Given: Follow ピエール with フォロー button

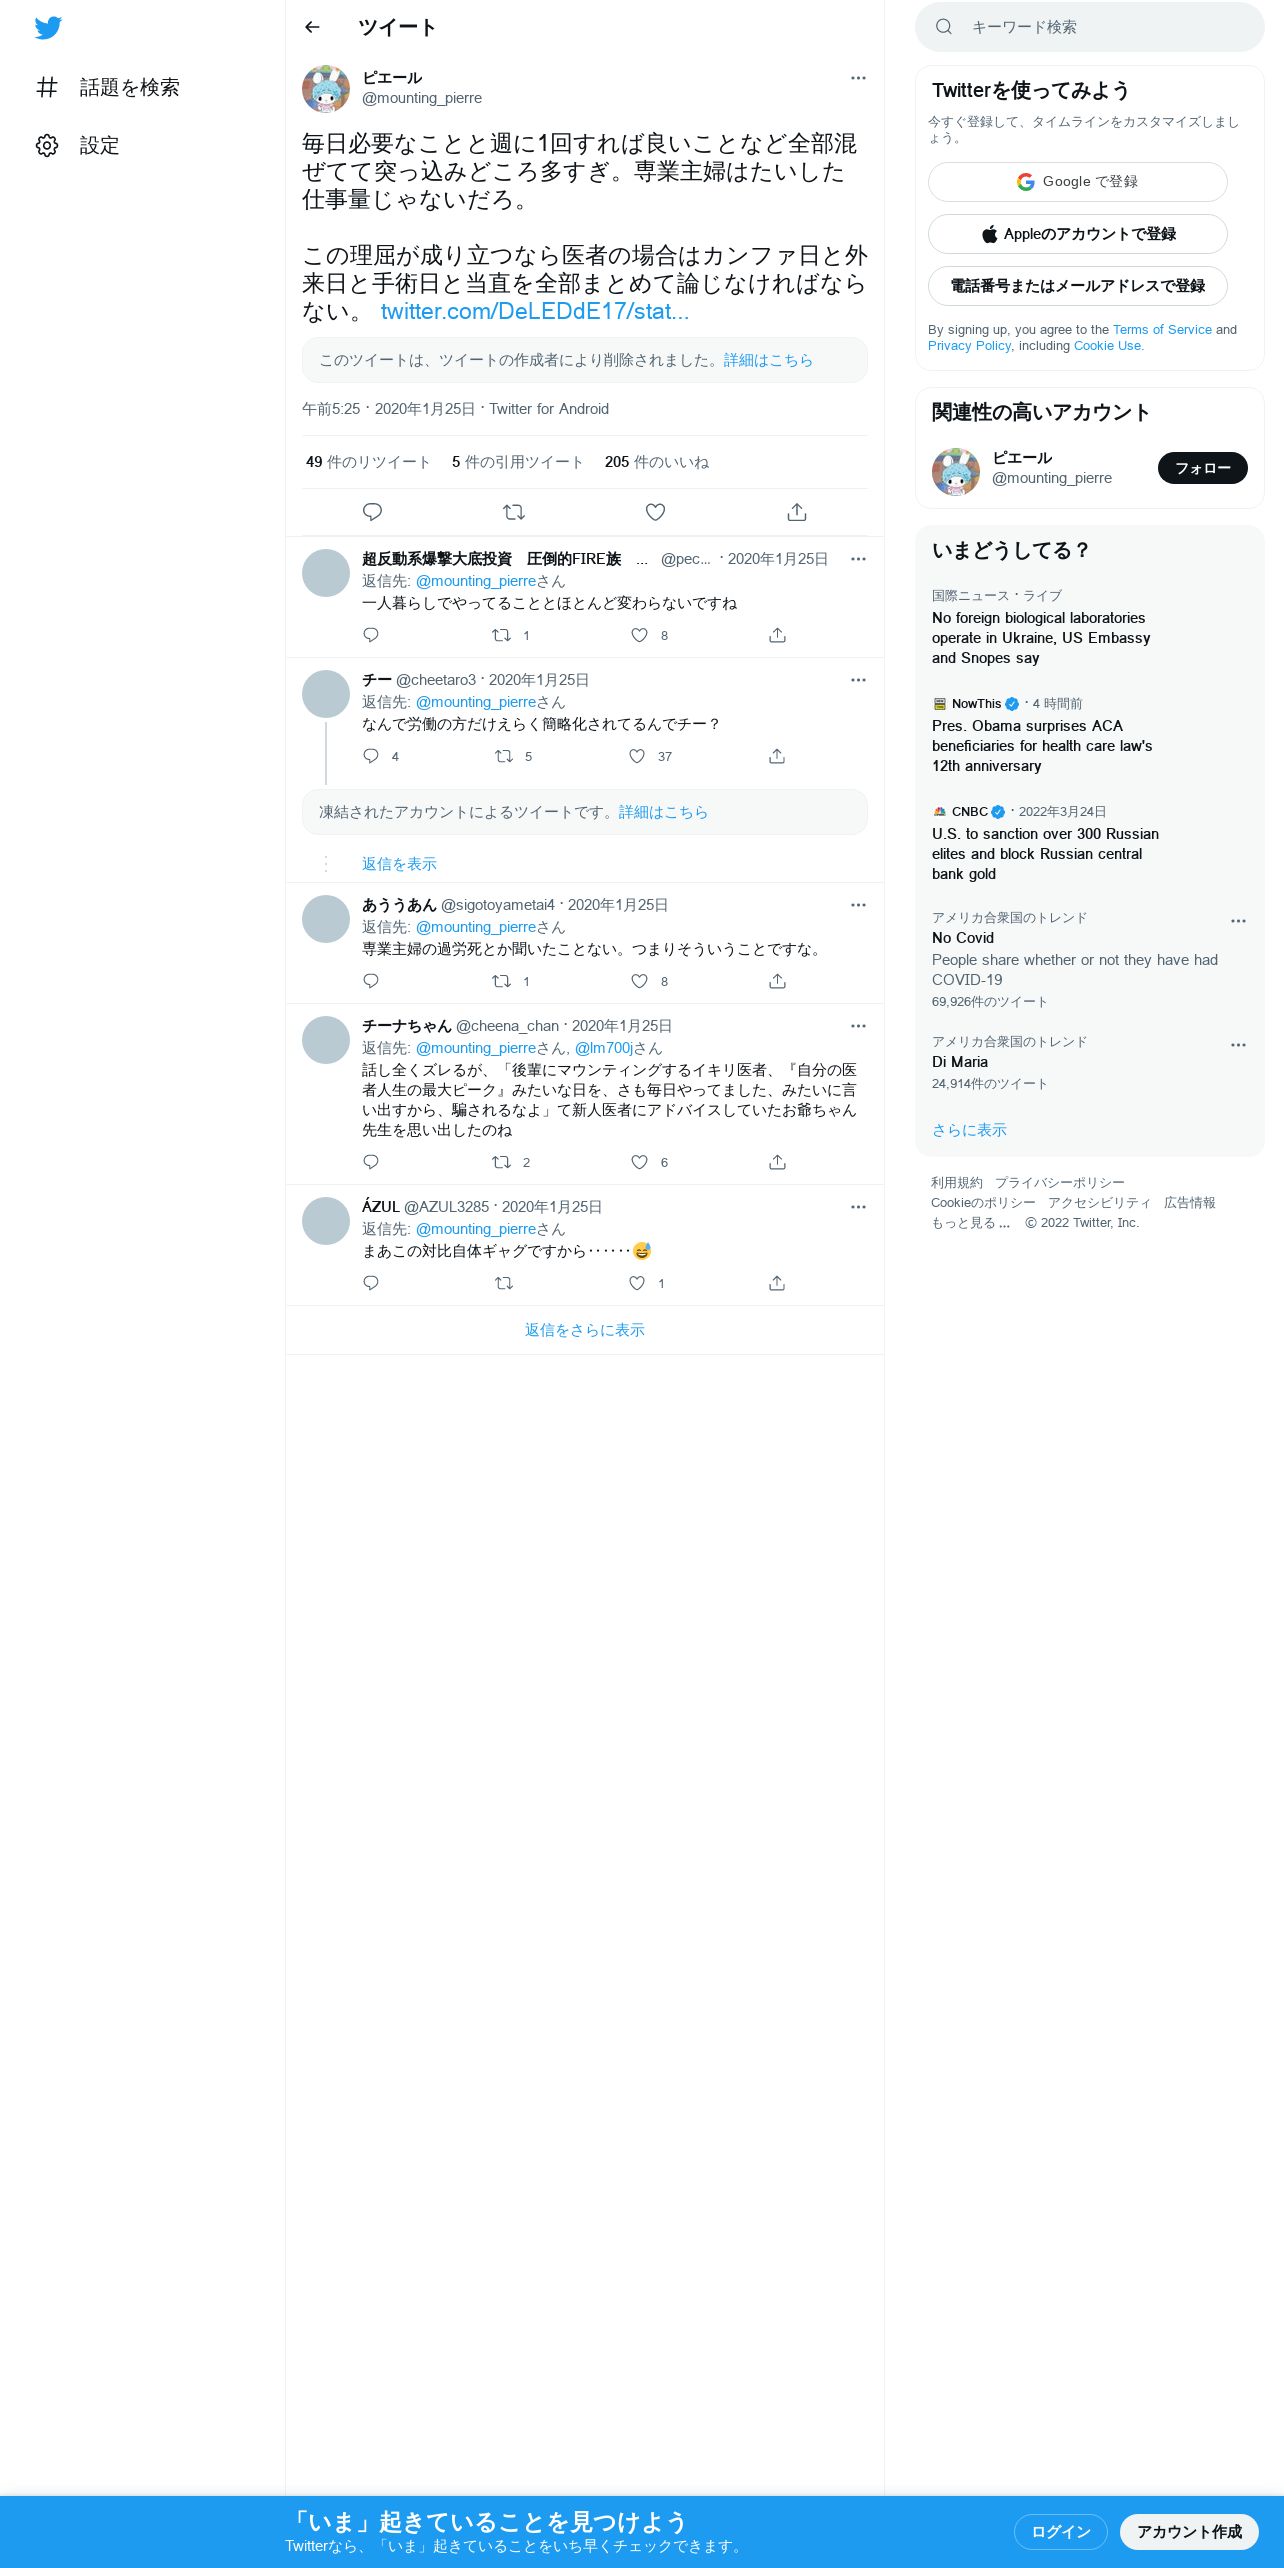Looking at the screenshot, I should [1203, 468].
